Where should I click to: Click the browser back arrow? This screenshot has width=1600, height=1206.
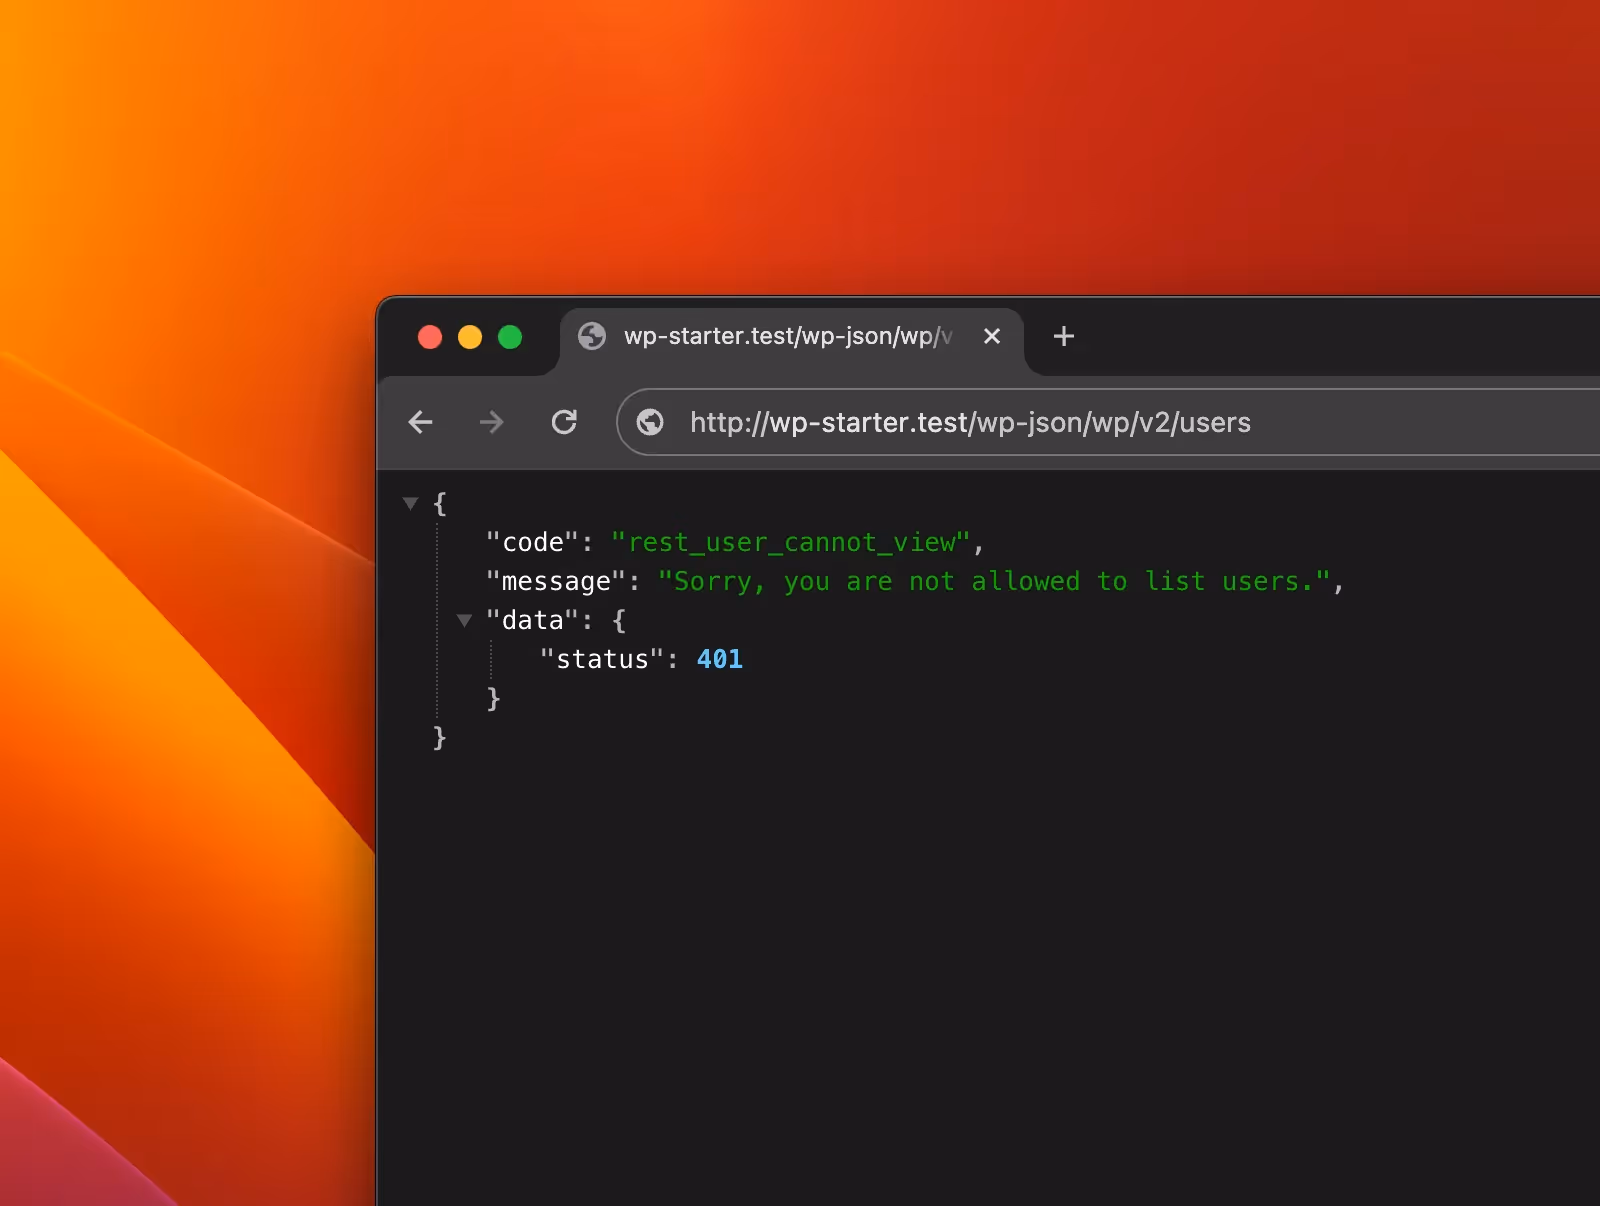pos(421,422)
